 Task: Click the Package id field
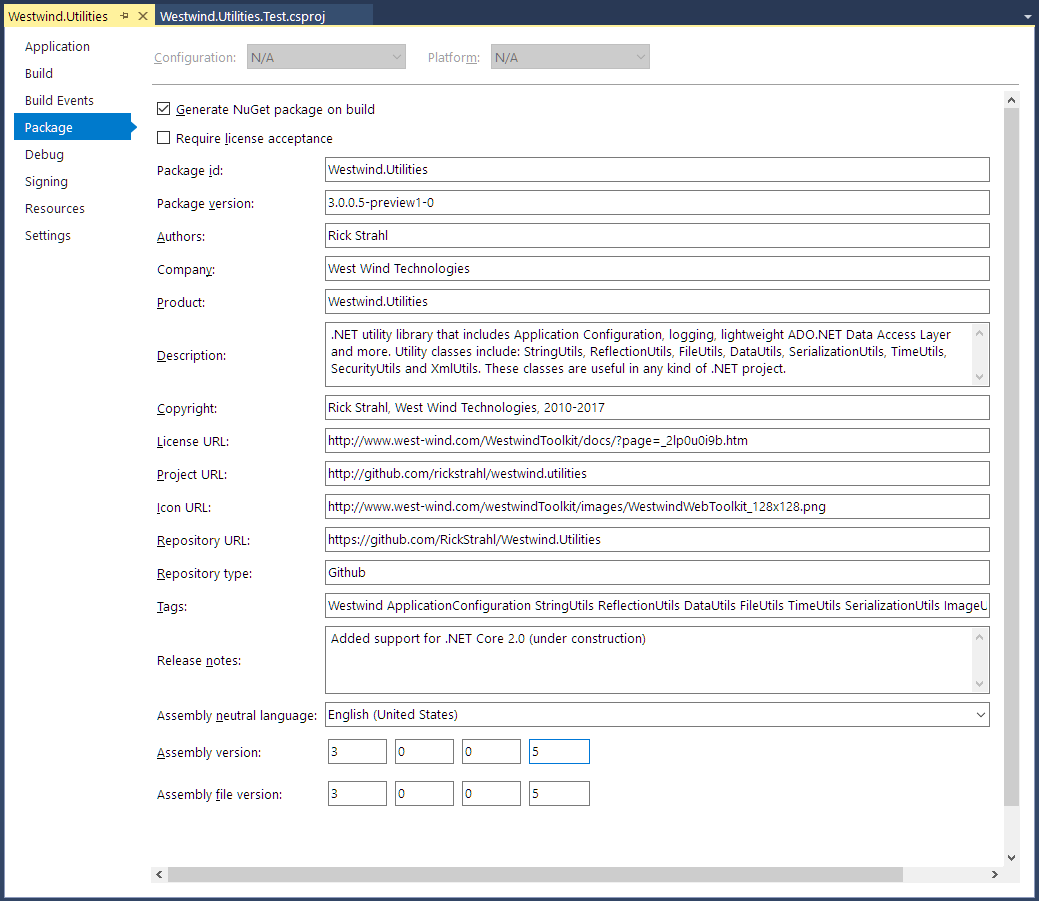pos(657,170)
